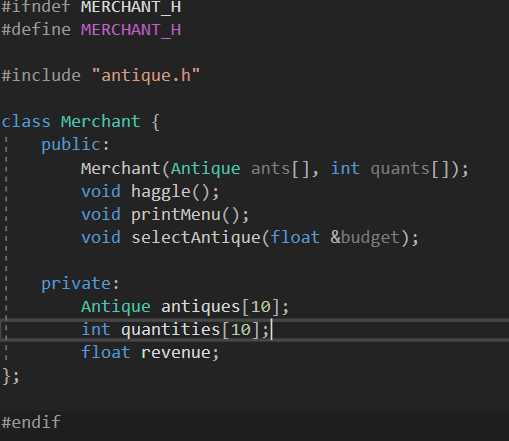Viewport: 509px width, 441px height.
Task: Click the 'quantities' member name
Action: (x=171, y=330)
